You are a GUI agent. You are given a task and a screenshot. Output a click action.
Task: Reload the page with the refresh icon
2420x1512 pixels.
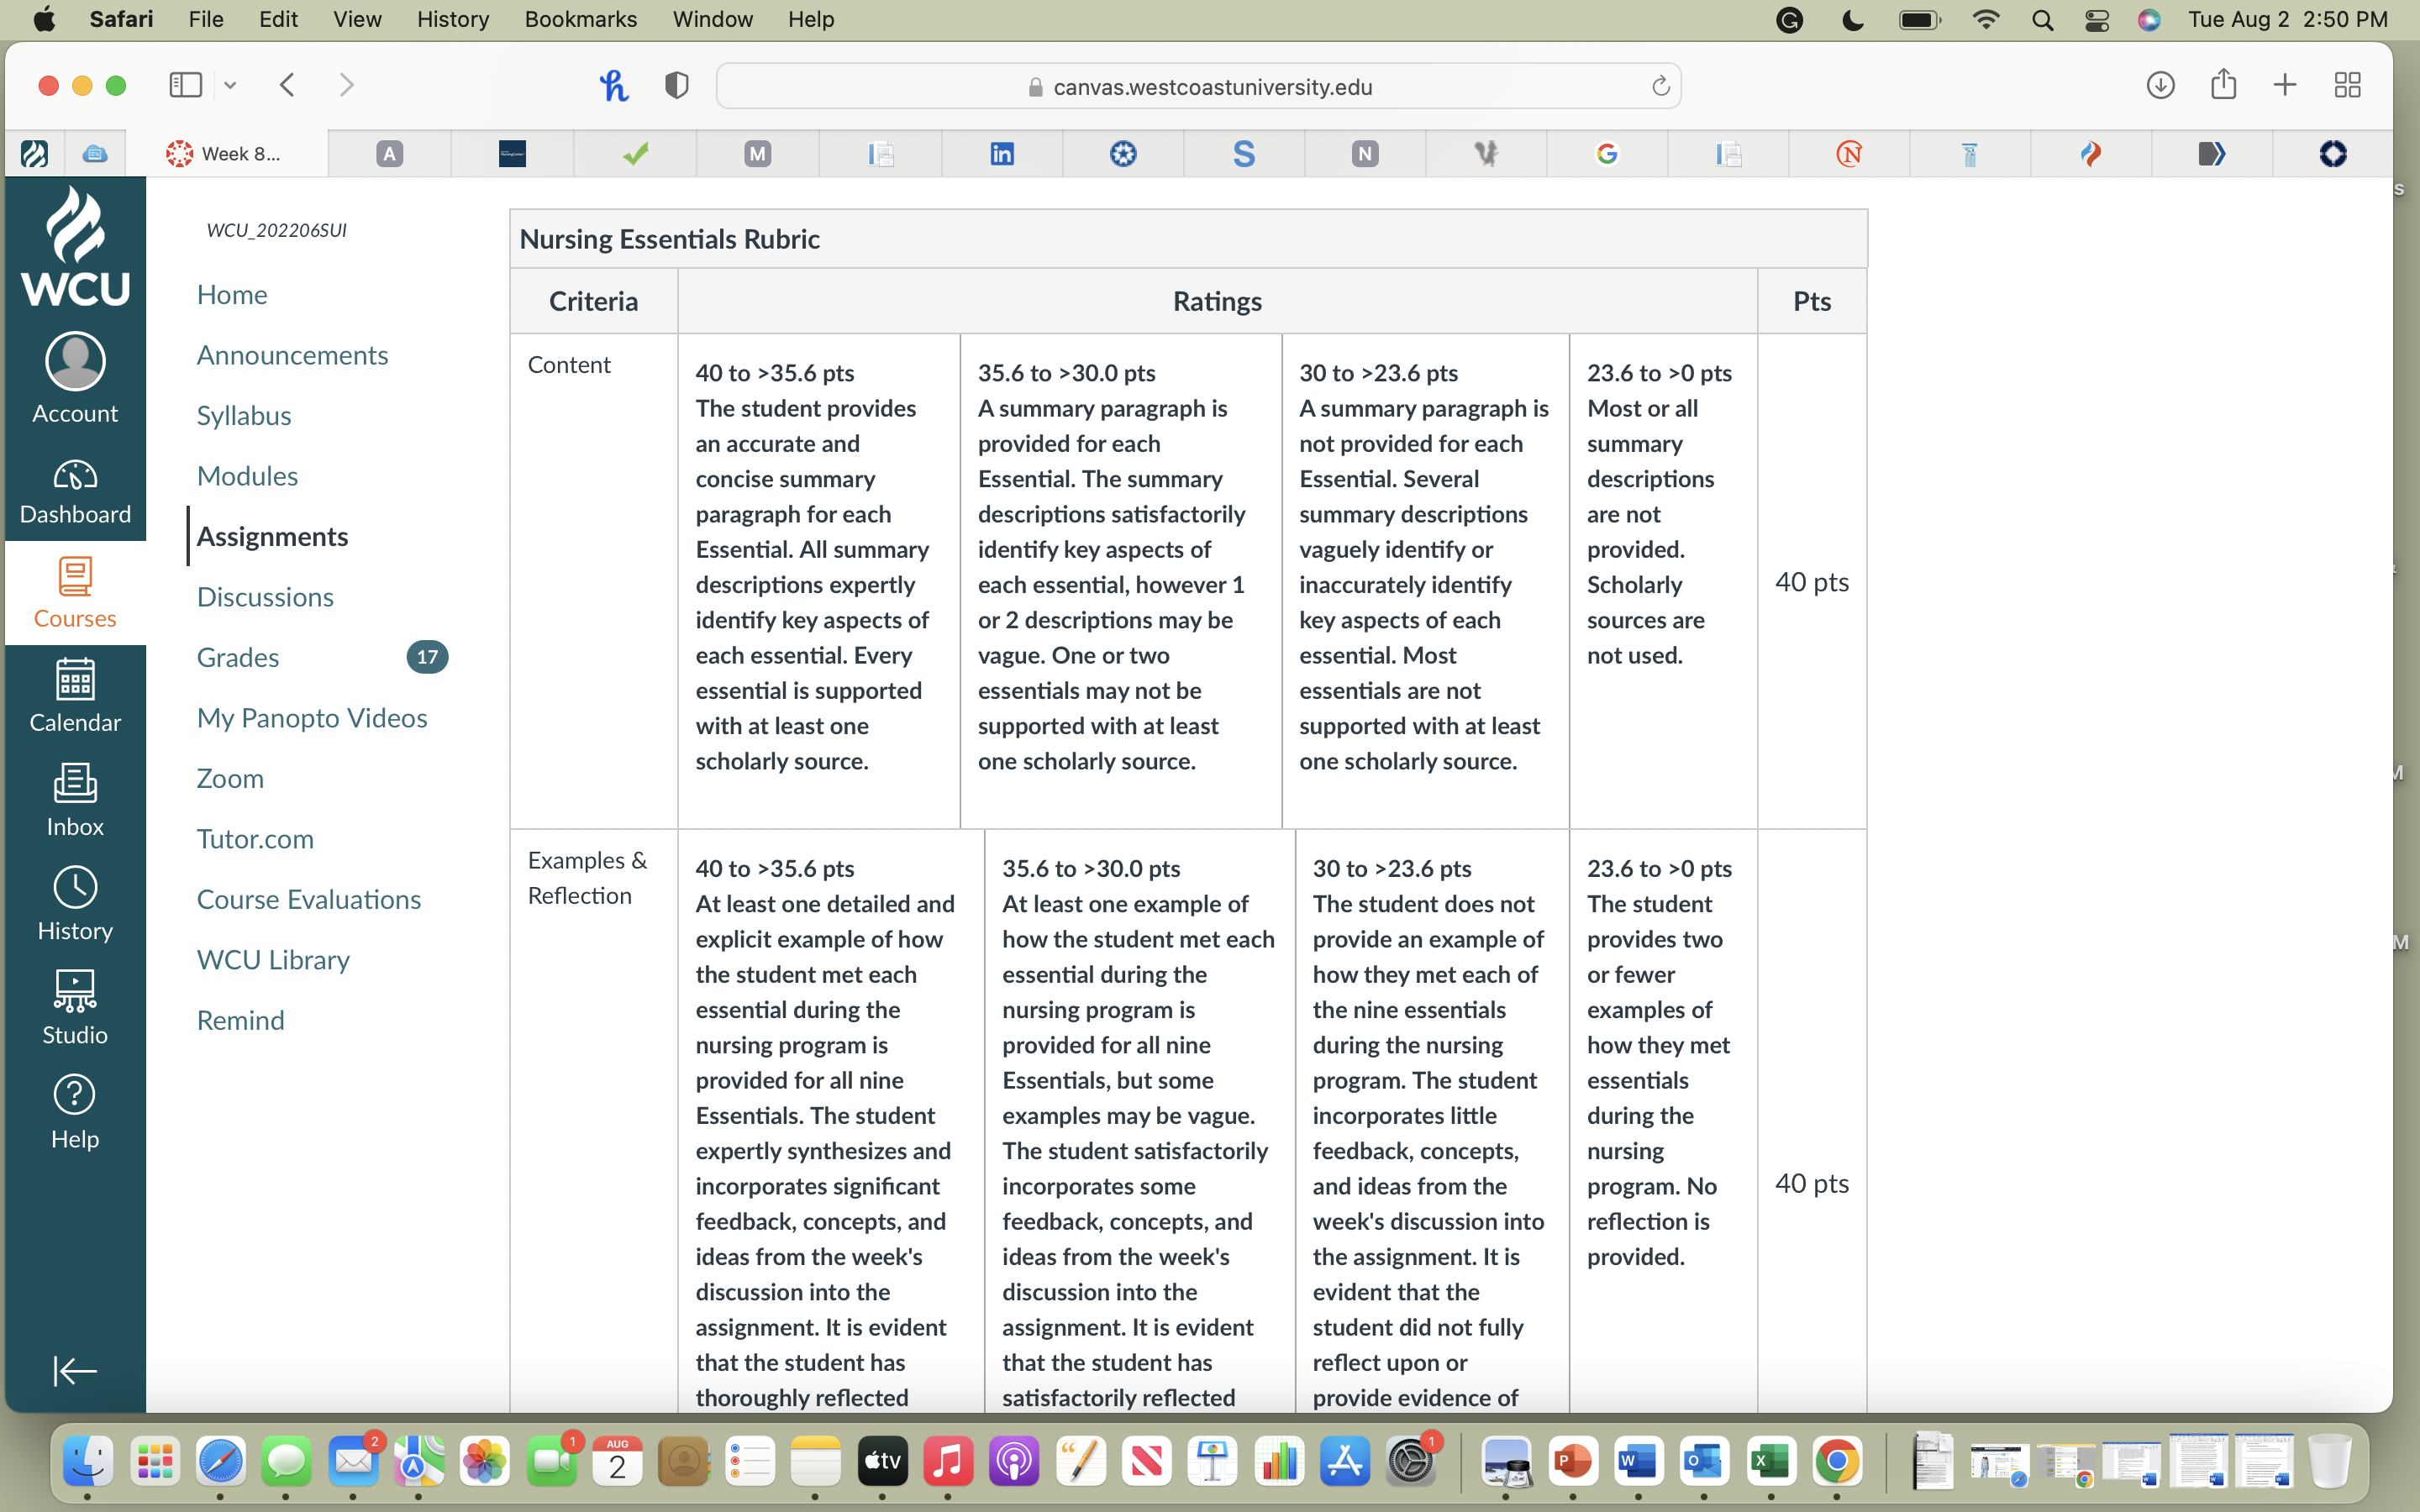coord(1660,87)
